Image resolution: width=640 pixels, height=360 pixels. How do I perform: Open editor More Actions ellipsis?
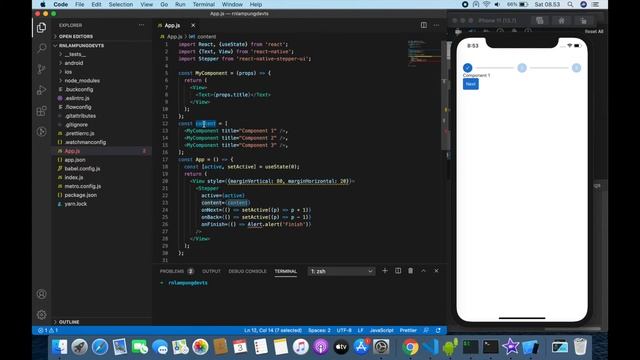(436, 25)
